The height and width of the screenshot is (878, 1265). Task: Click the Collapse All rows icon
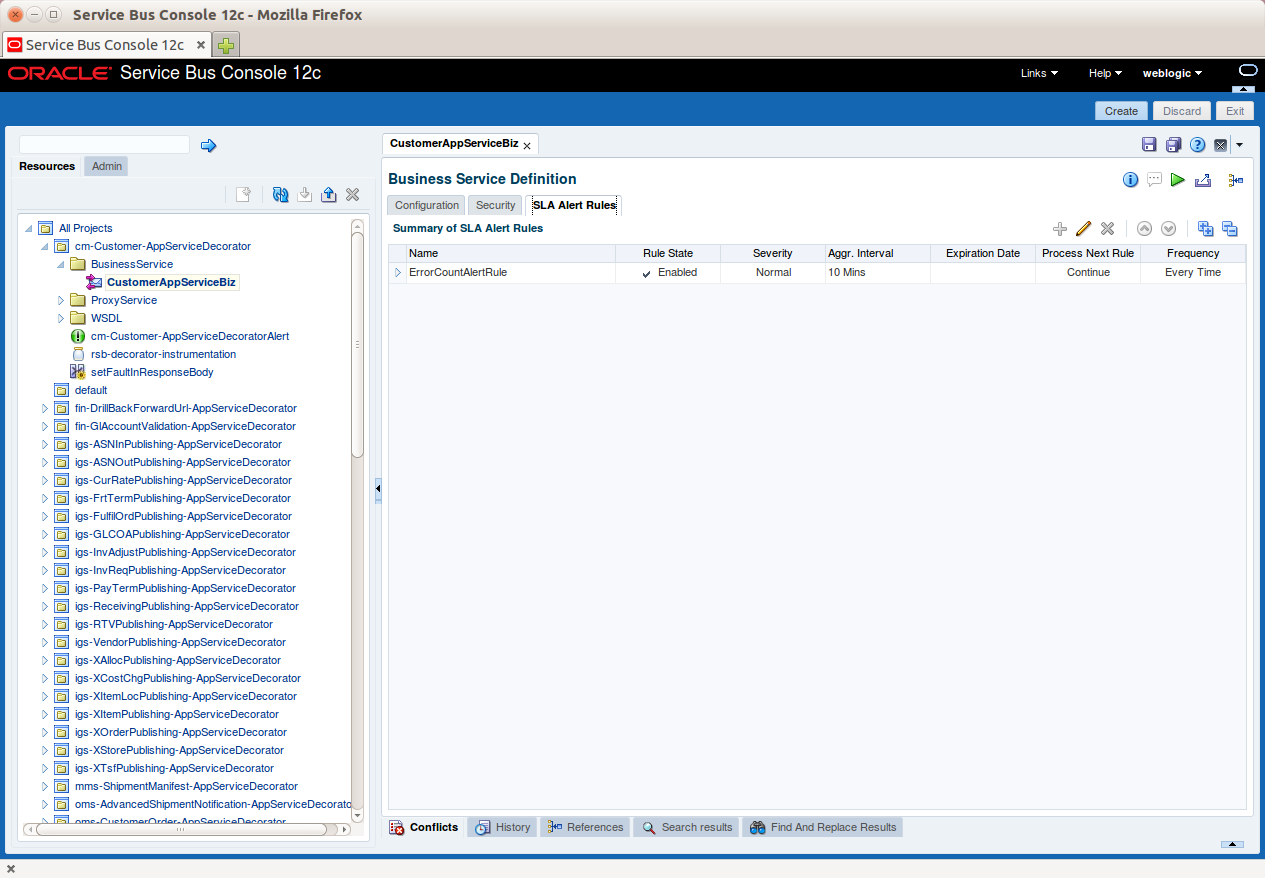point(1230,229)
